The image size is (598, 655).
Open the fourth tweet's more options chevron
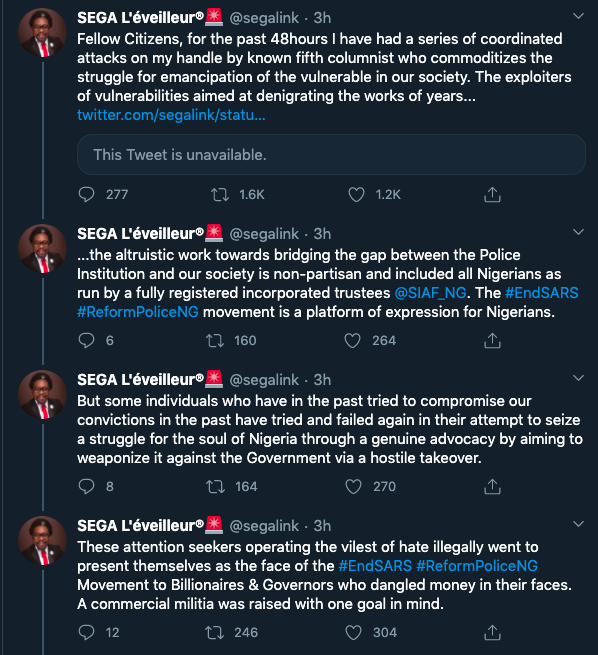pyautogui.click(x=578, y=524)
